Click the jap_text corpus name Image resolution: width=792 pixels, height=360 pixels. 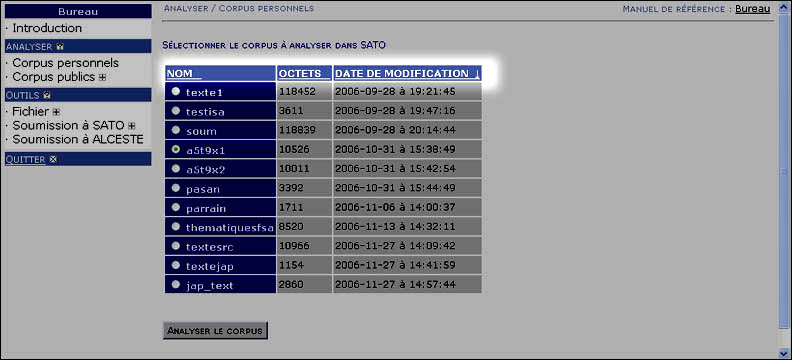pos(210,286)
